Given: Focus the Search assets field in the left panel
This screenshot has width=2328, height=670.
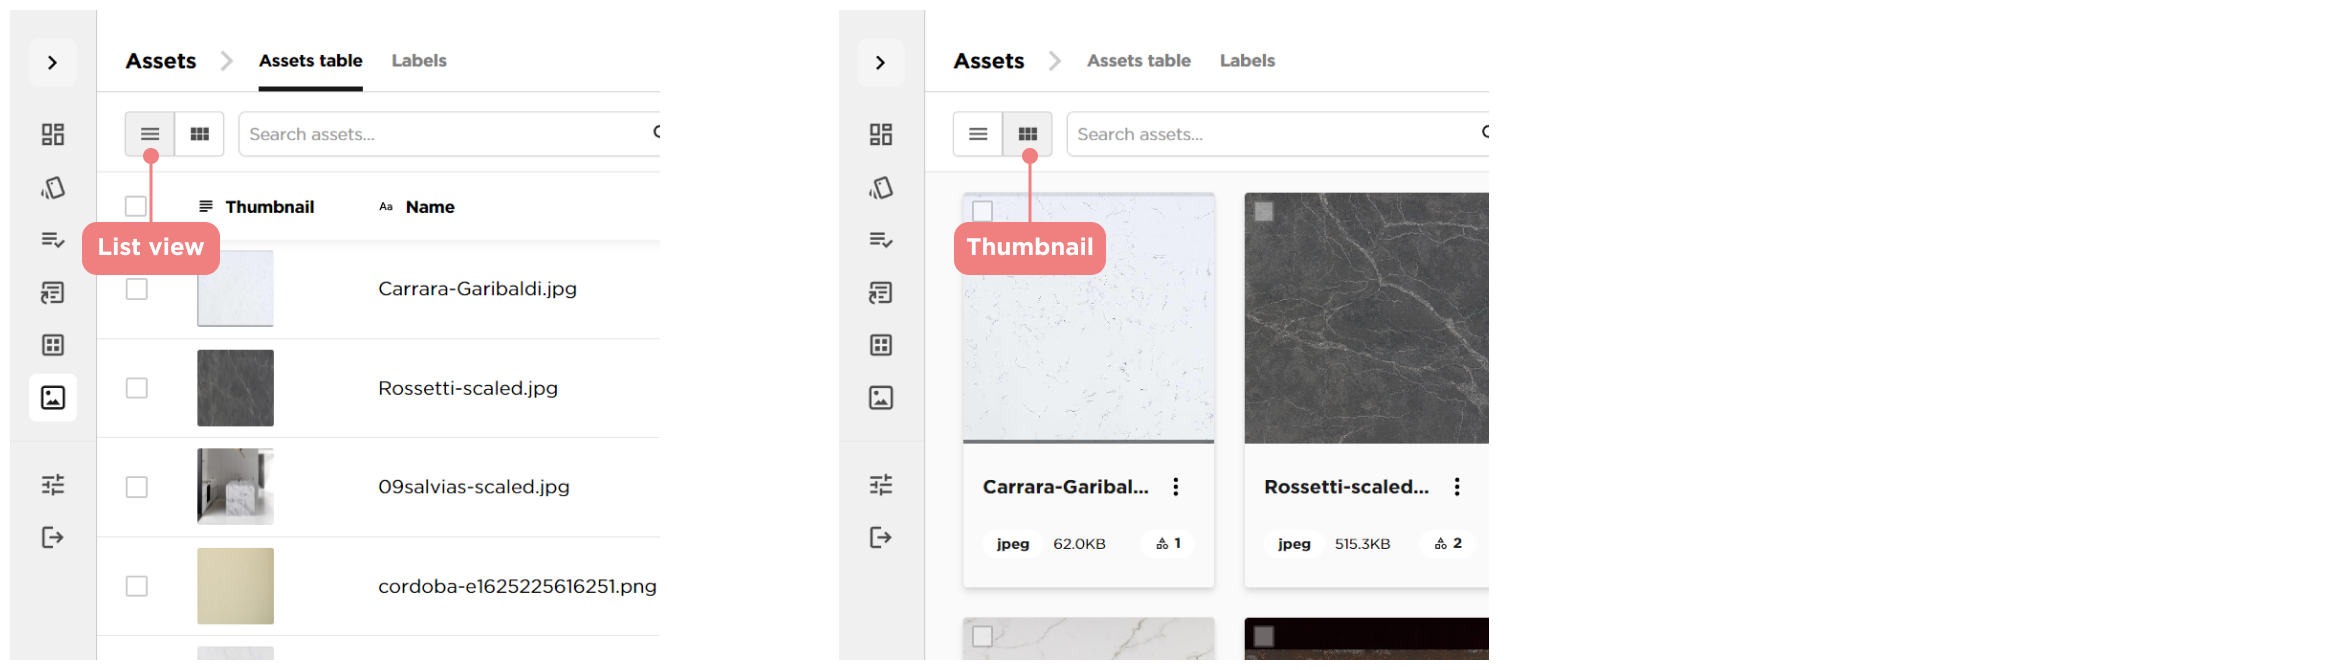Looking at the screenshot, I should pyautogui.click(x=449, y=134).
